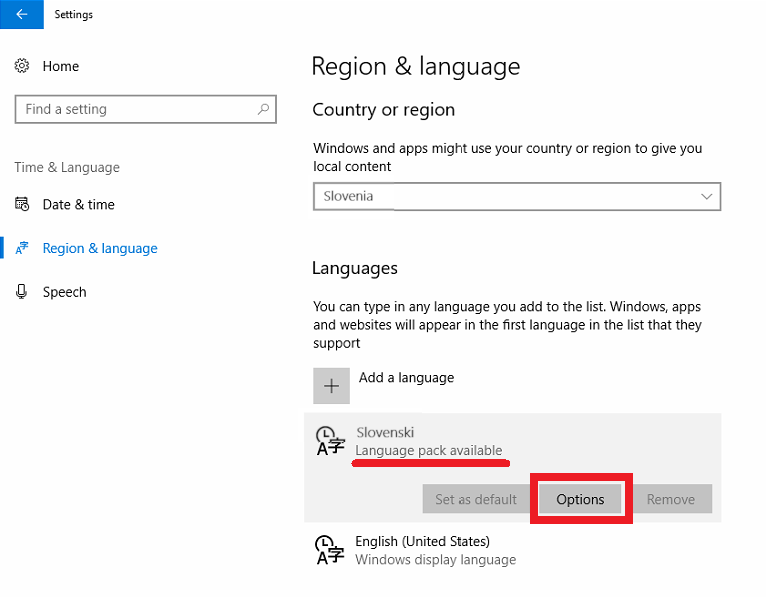The height and width of the screenshot is (597, 766).
Task: Expand country list via chevron arrow
Action: [706, 196]
